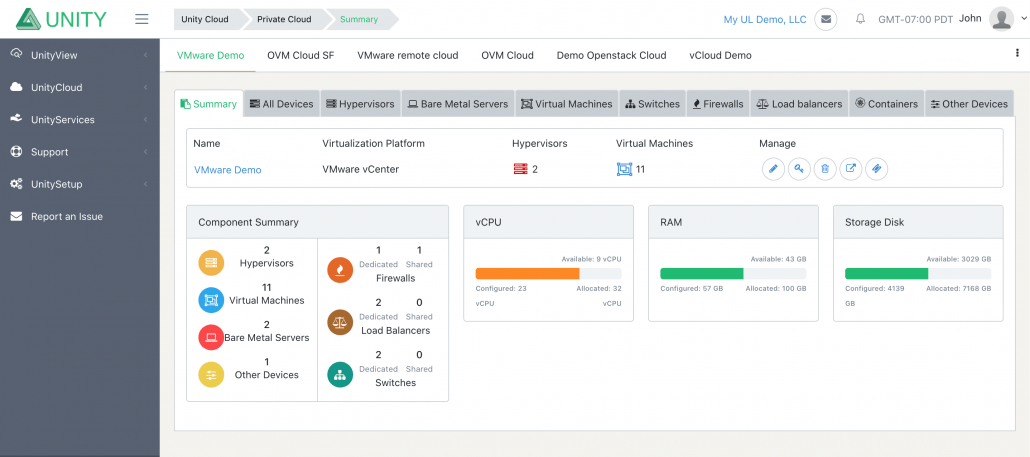
Task: Click the Allocated: 7168 GB label
Action: [958, 288]
